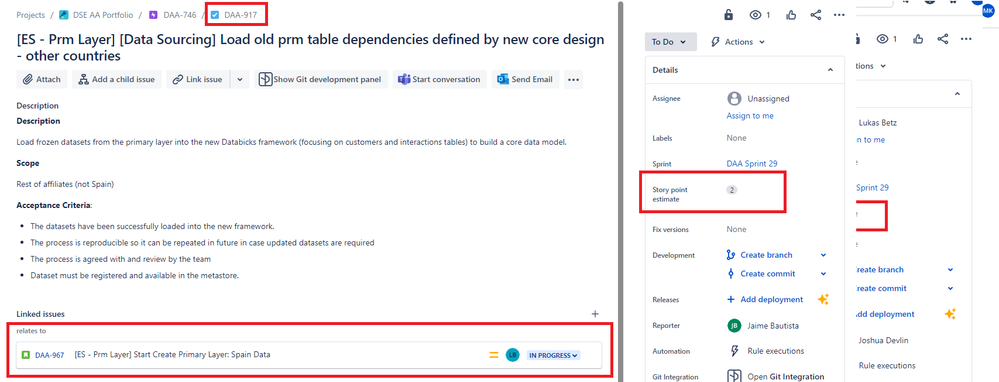Click the LB assignee avatar on DAA-967
The height and width of the screenshot is (382, 999).
coord(512,355)
